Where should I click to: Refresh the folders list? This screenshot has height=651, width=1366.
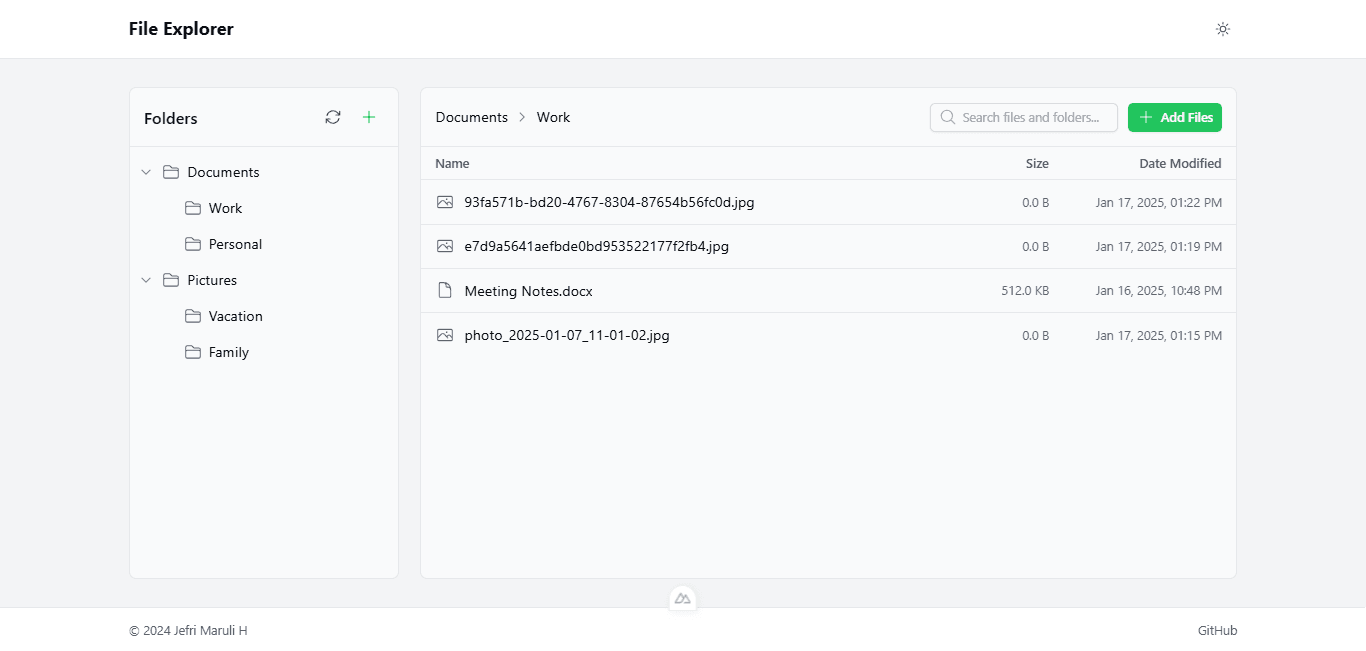(x=333, y=117)
